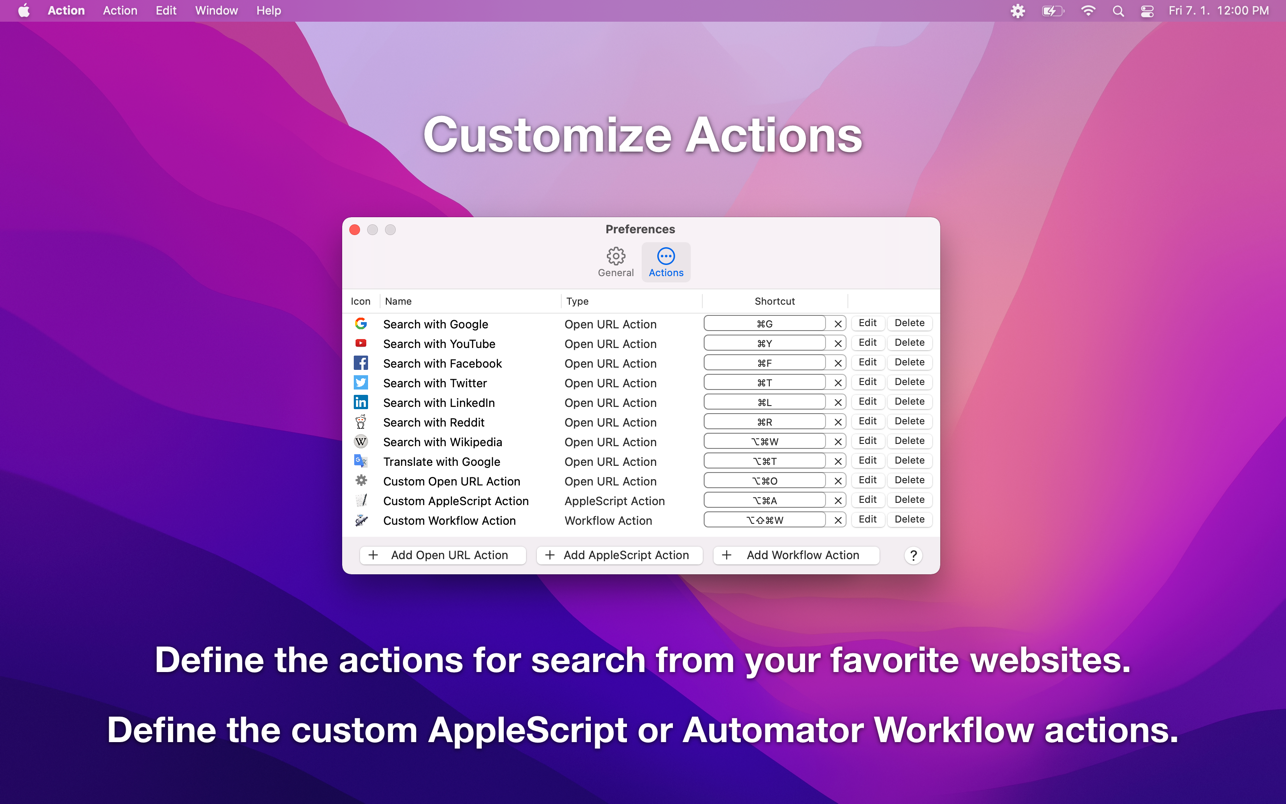Click the ⌘G shortcut field
1286x804 pixels.
coord(765,324)
